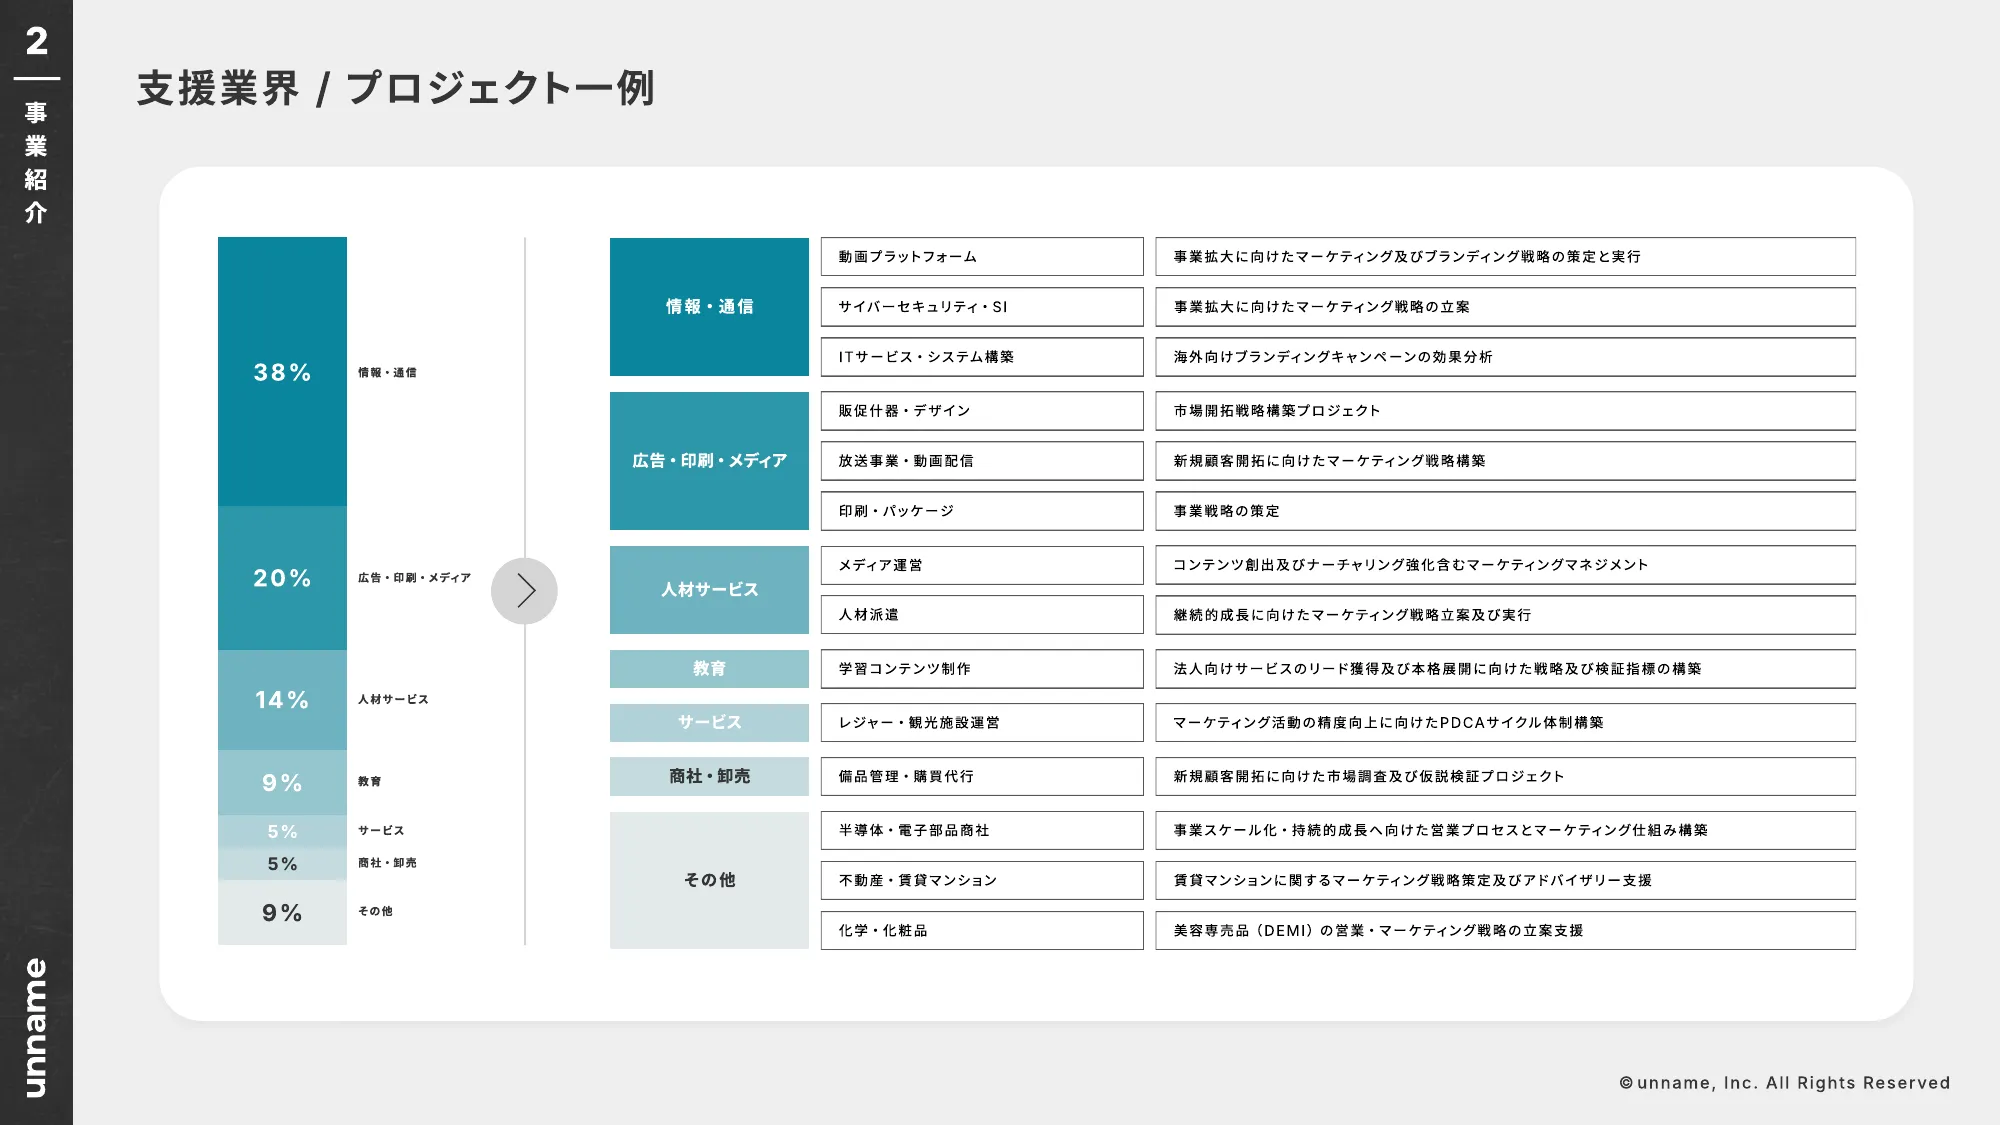Click the unname, Inc. copyright text

pos(1784,1083)
